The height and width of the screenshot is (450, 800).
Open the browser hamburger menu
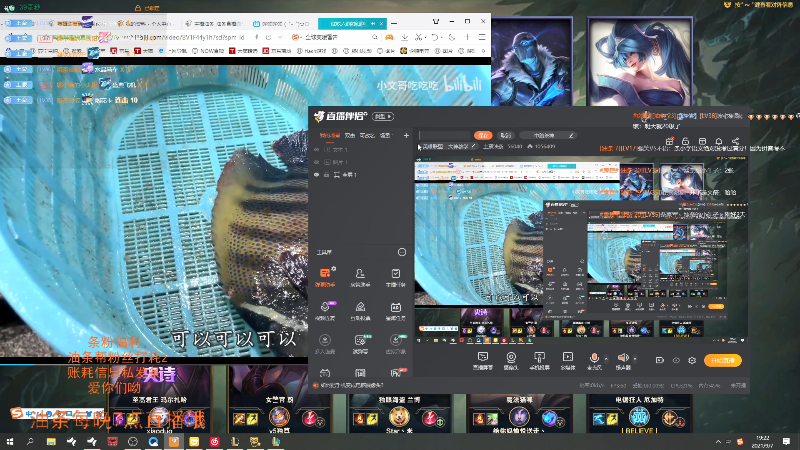(x=482, y=37)
